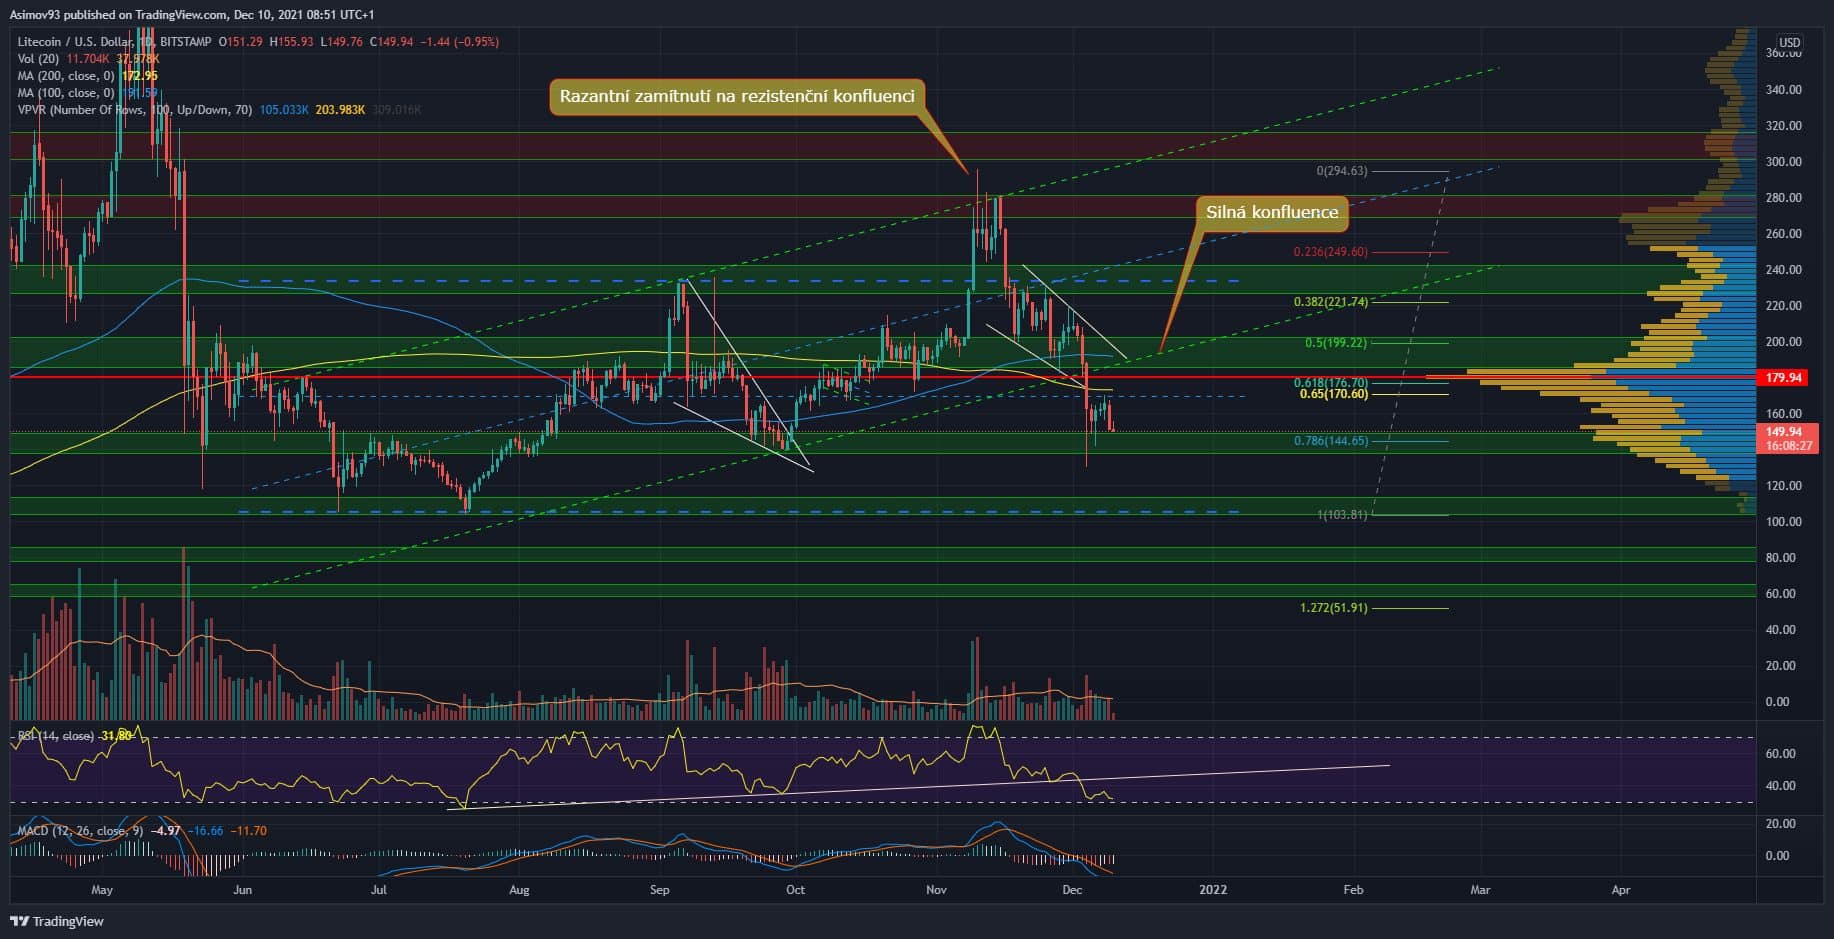The image size is (1834, 939).
Task: Select the 0.65(170.60) Fibonacci label
Action: point(1333,394)
